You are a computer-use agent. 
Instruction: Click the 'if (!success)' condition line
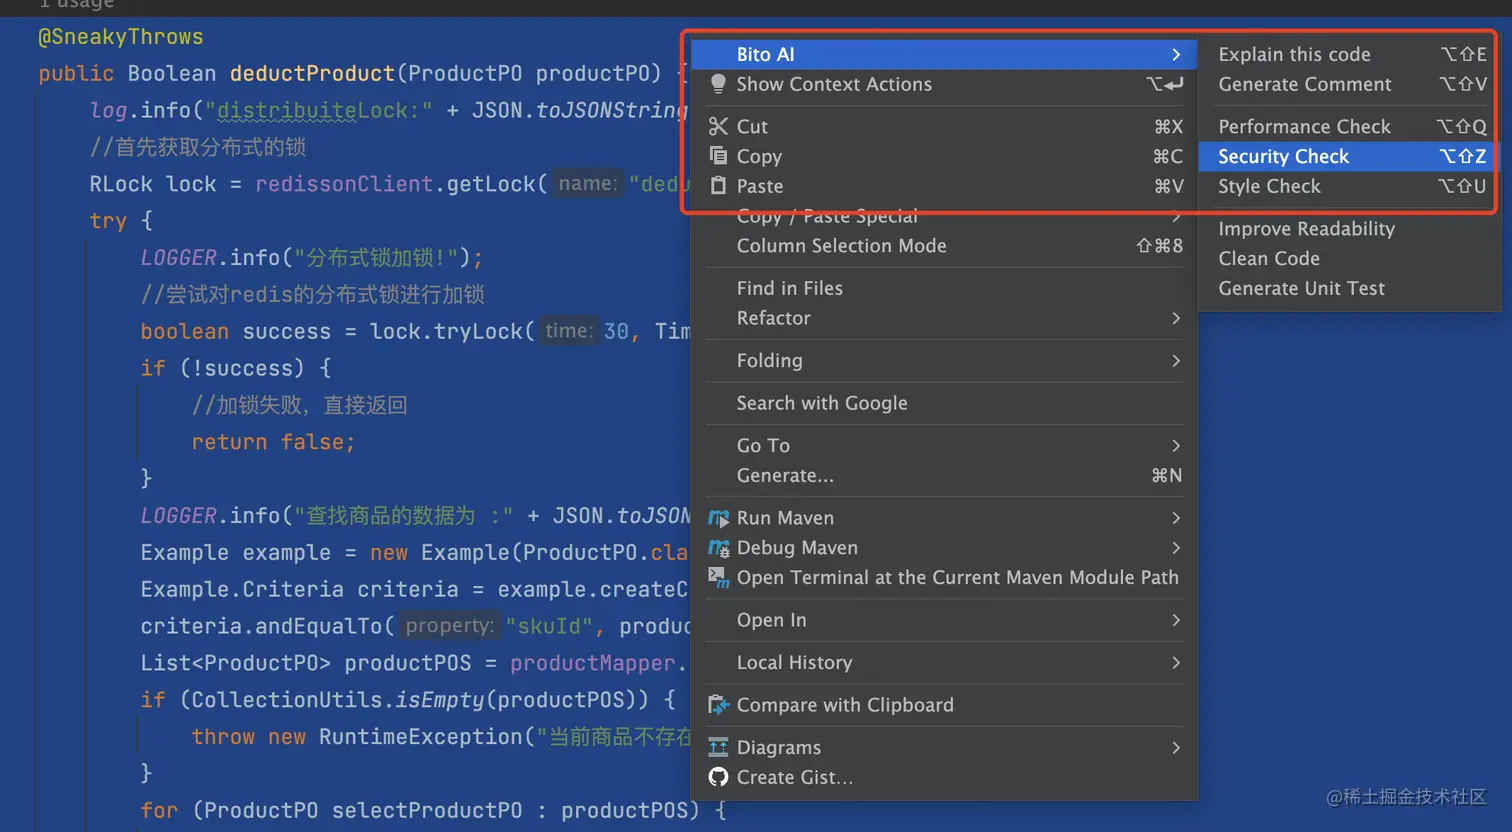click(235, 368)
